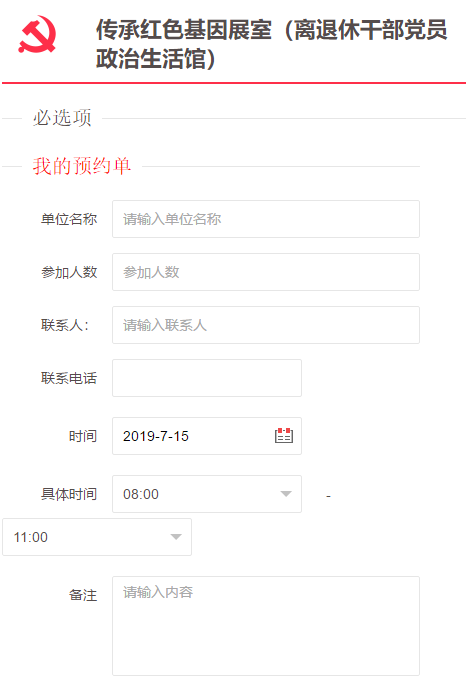This screenshot has height=684, width=466.
Task: Focus the 备注 remarks text area
Action: click(x=266, y=626)
